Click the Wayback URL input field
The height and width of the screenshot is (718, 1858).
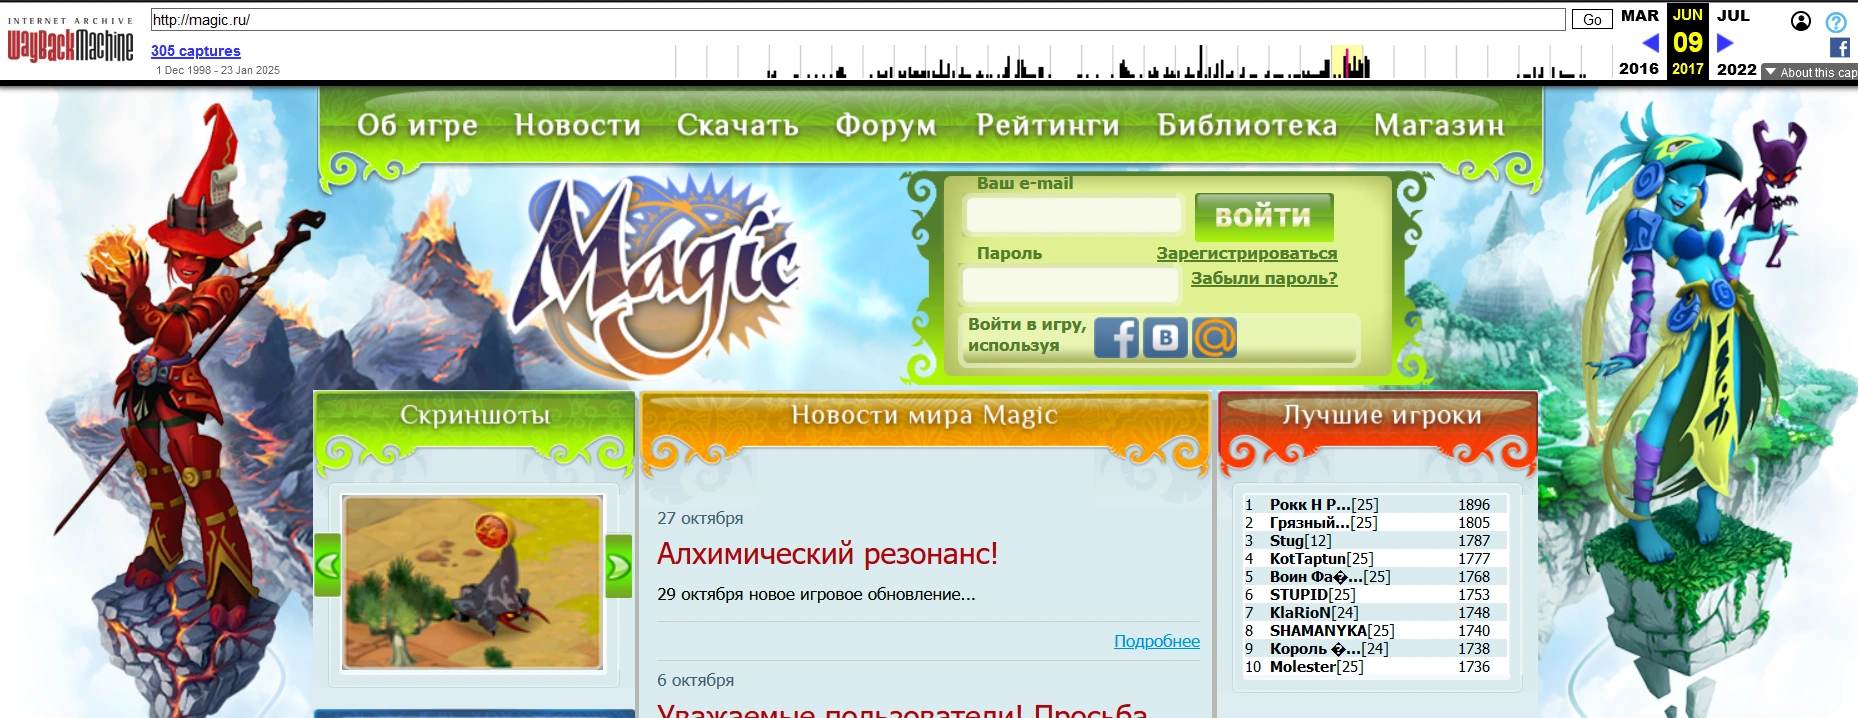pyautogui.click(x=858, y=19)
